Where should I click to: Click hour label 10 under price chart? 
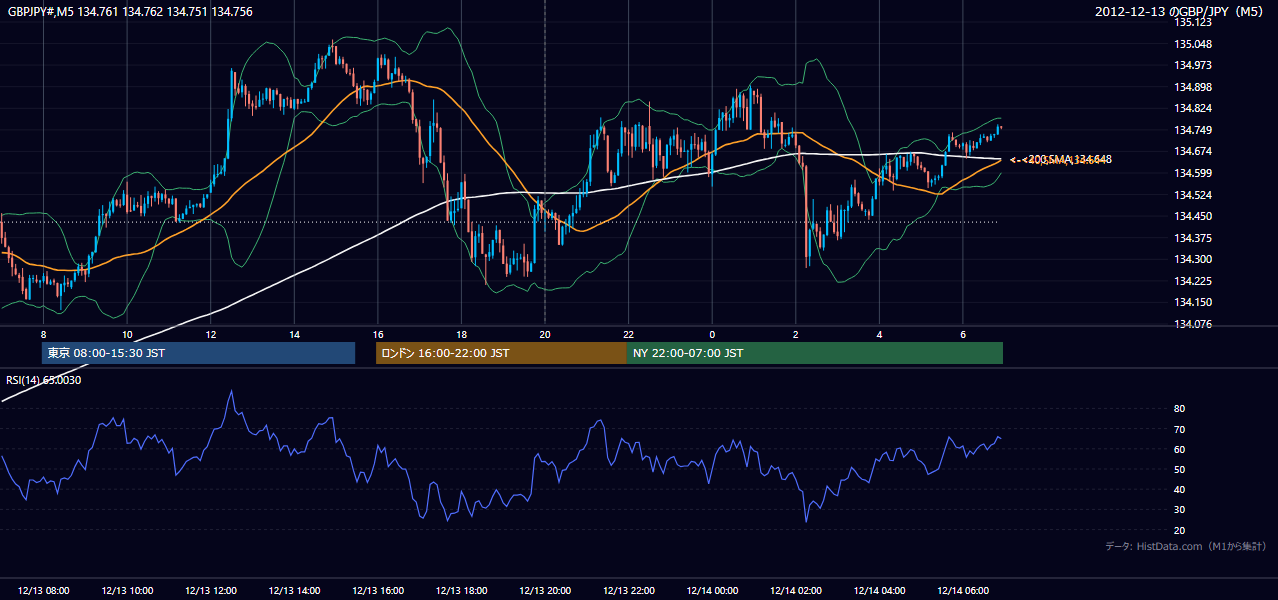pos(127,334)
